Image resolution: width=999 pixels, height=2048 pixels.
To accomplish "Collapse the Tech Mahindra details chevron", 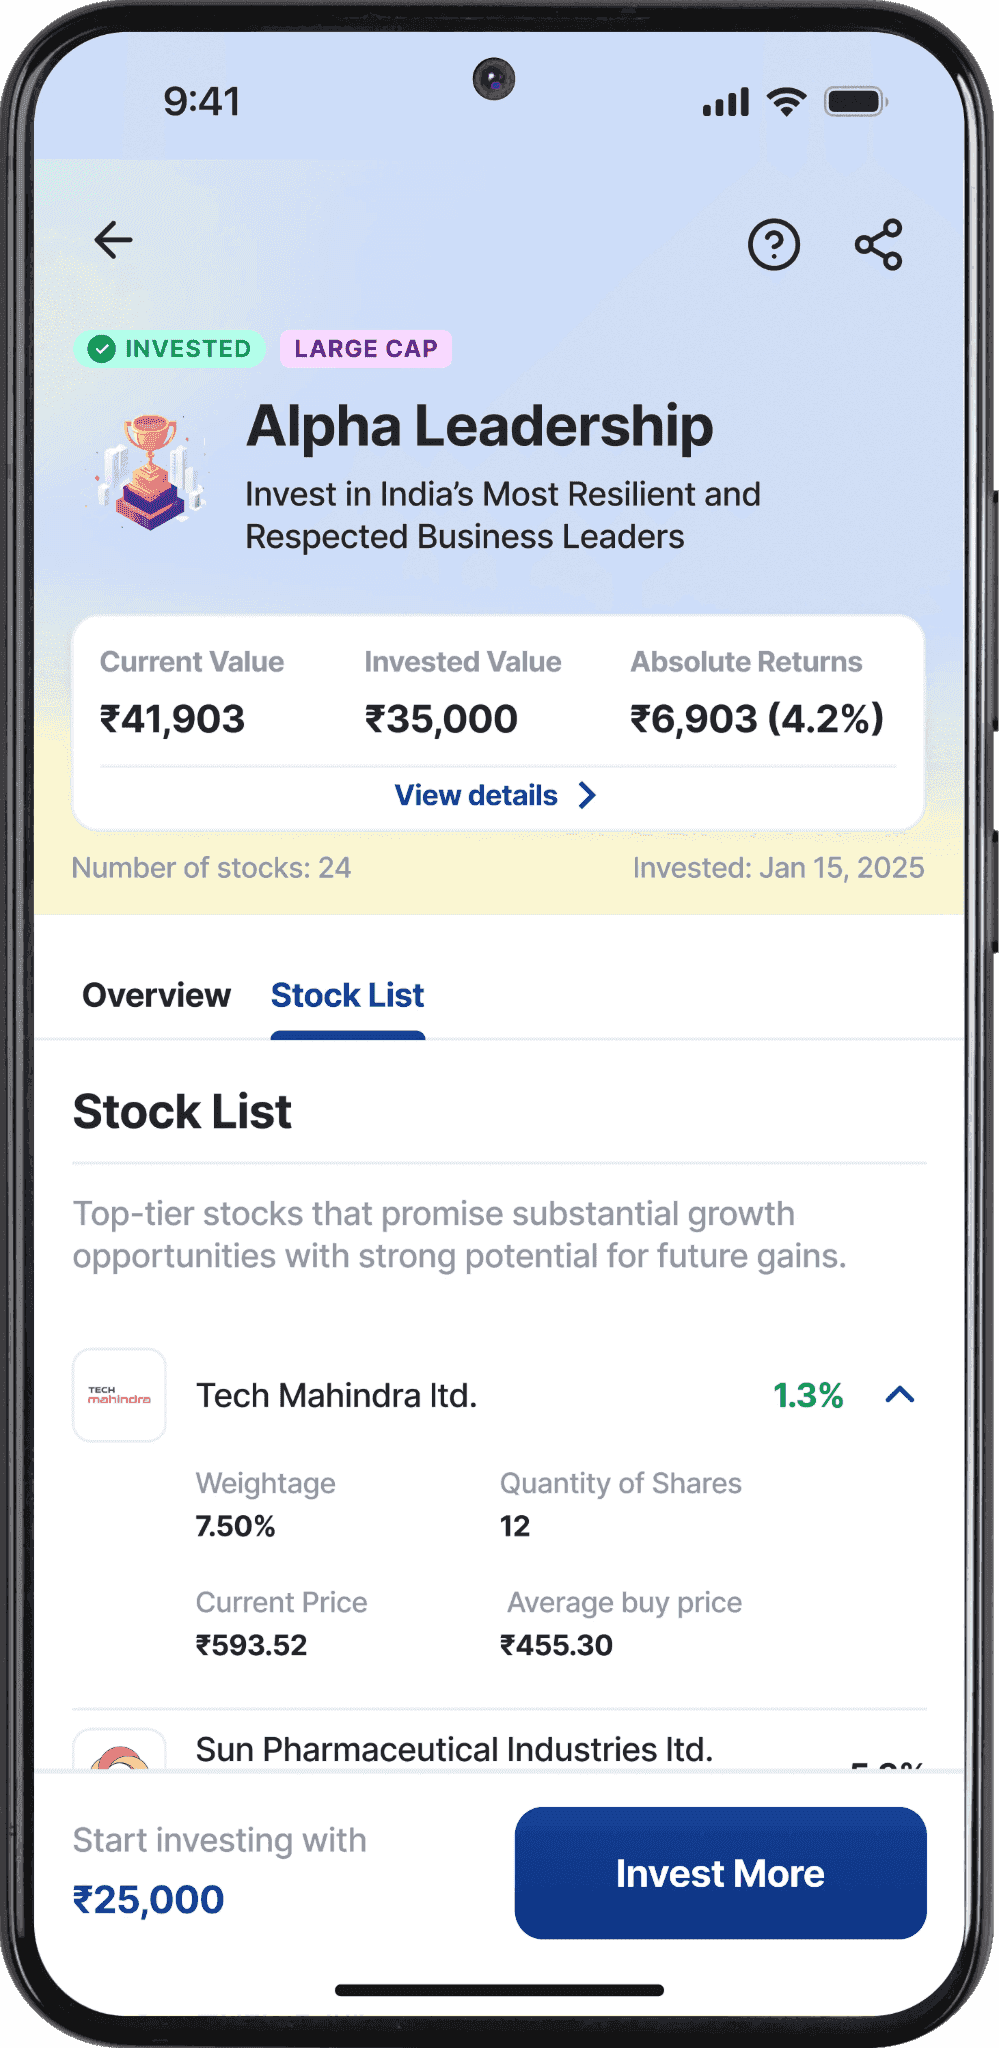I will pyautogui.click(x=900, y=1395).
